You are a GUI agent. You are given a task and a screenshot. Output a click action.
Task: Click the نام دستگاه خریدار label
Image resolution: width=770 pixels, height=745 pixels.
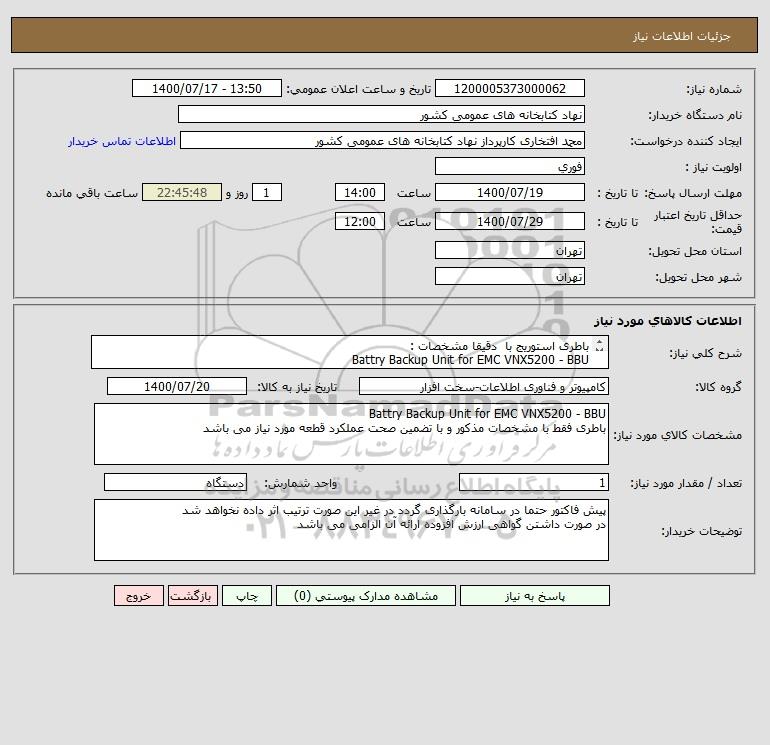tap(695, 115)
